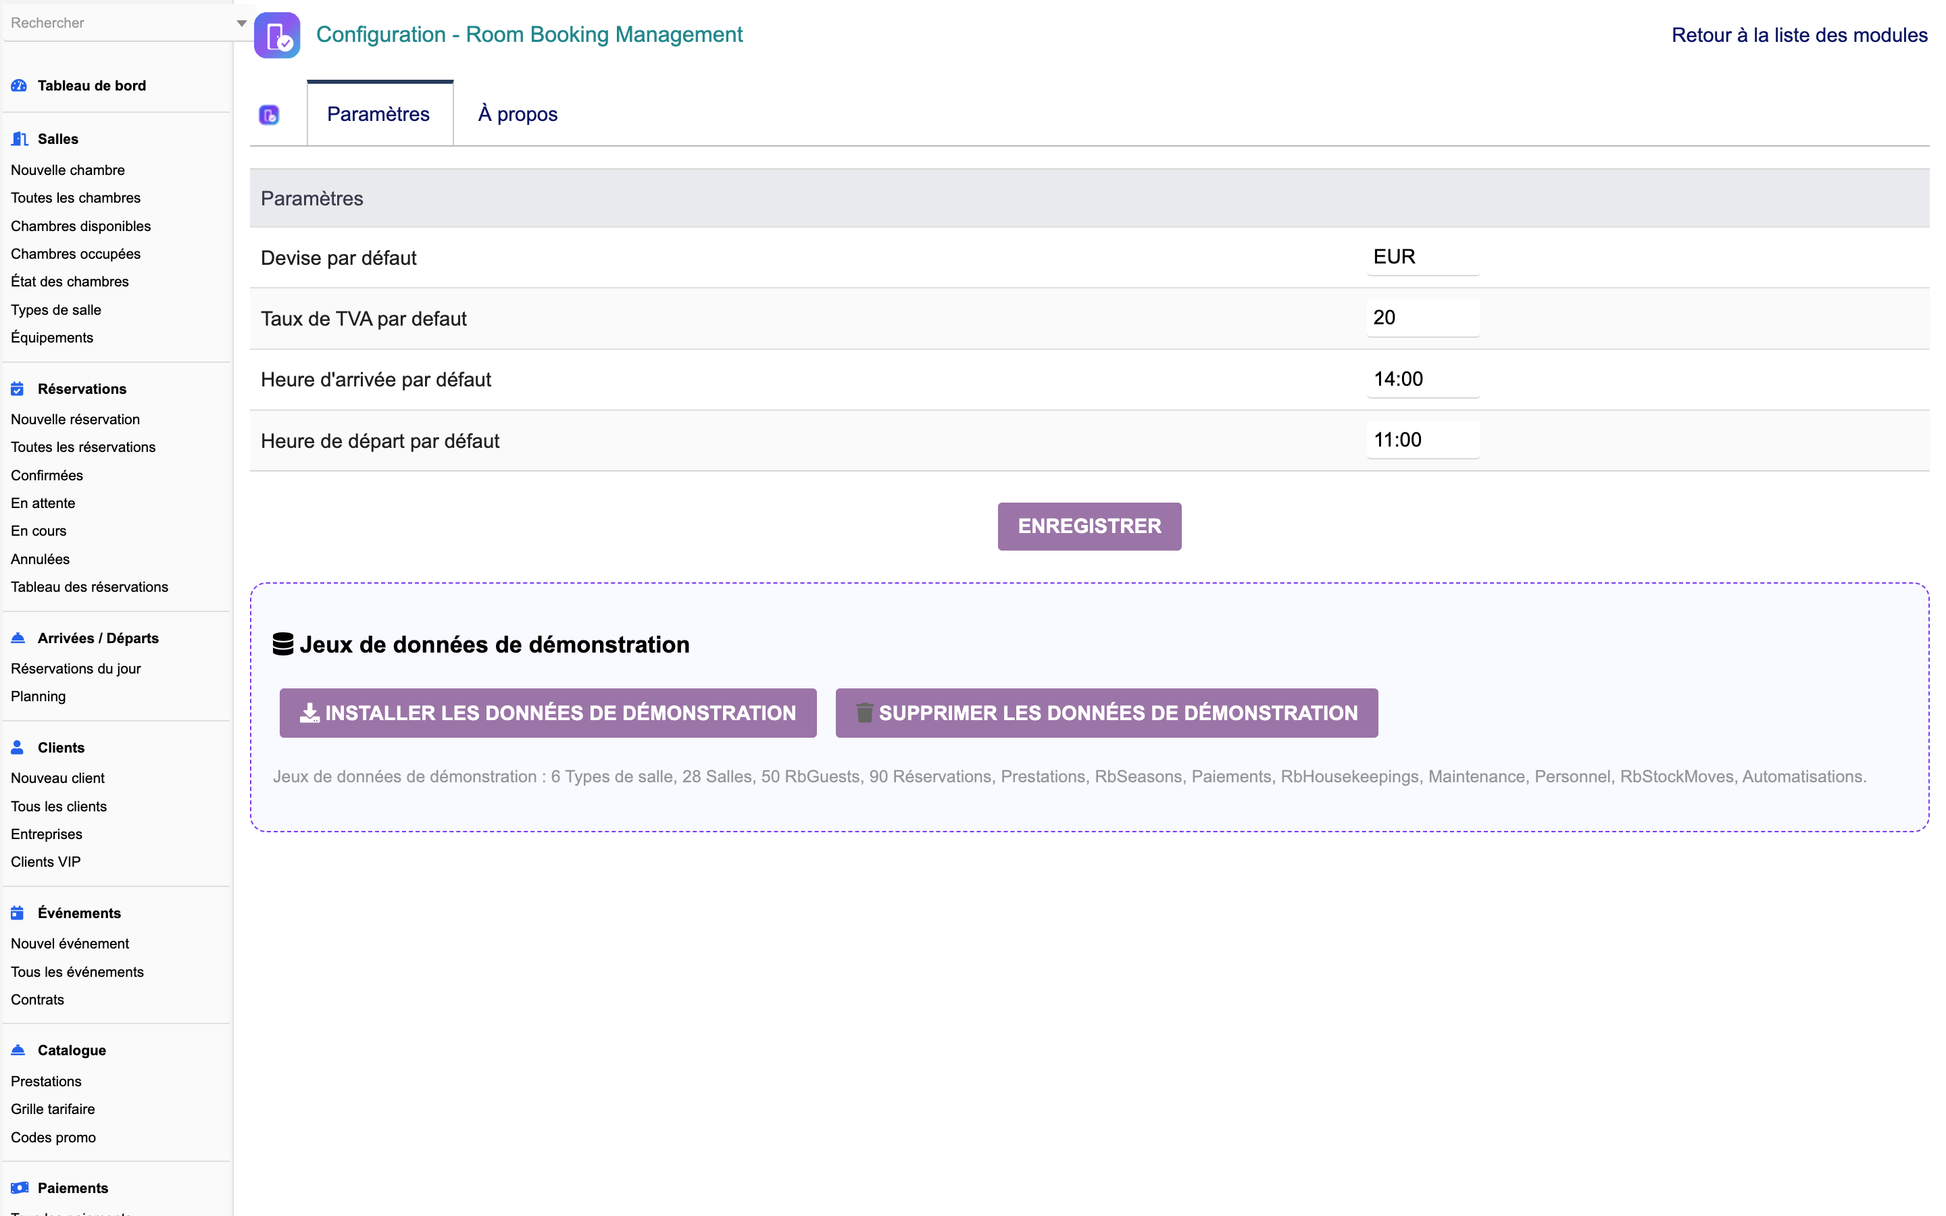Viewport: 1946px width, 1216px height.
Task: Click the database icon beside Jeux de données
Action: click(283, 644)
